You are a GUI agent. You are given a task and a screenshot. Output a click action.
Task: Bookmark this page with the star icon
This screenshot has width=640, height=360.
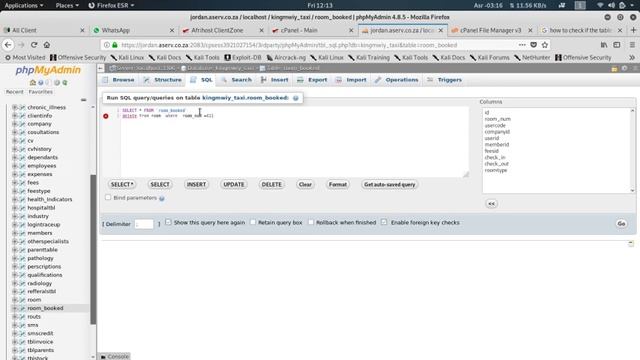point(545,45)
